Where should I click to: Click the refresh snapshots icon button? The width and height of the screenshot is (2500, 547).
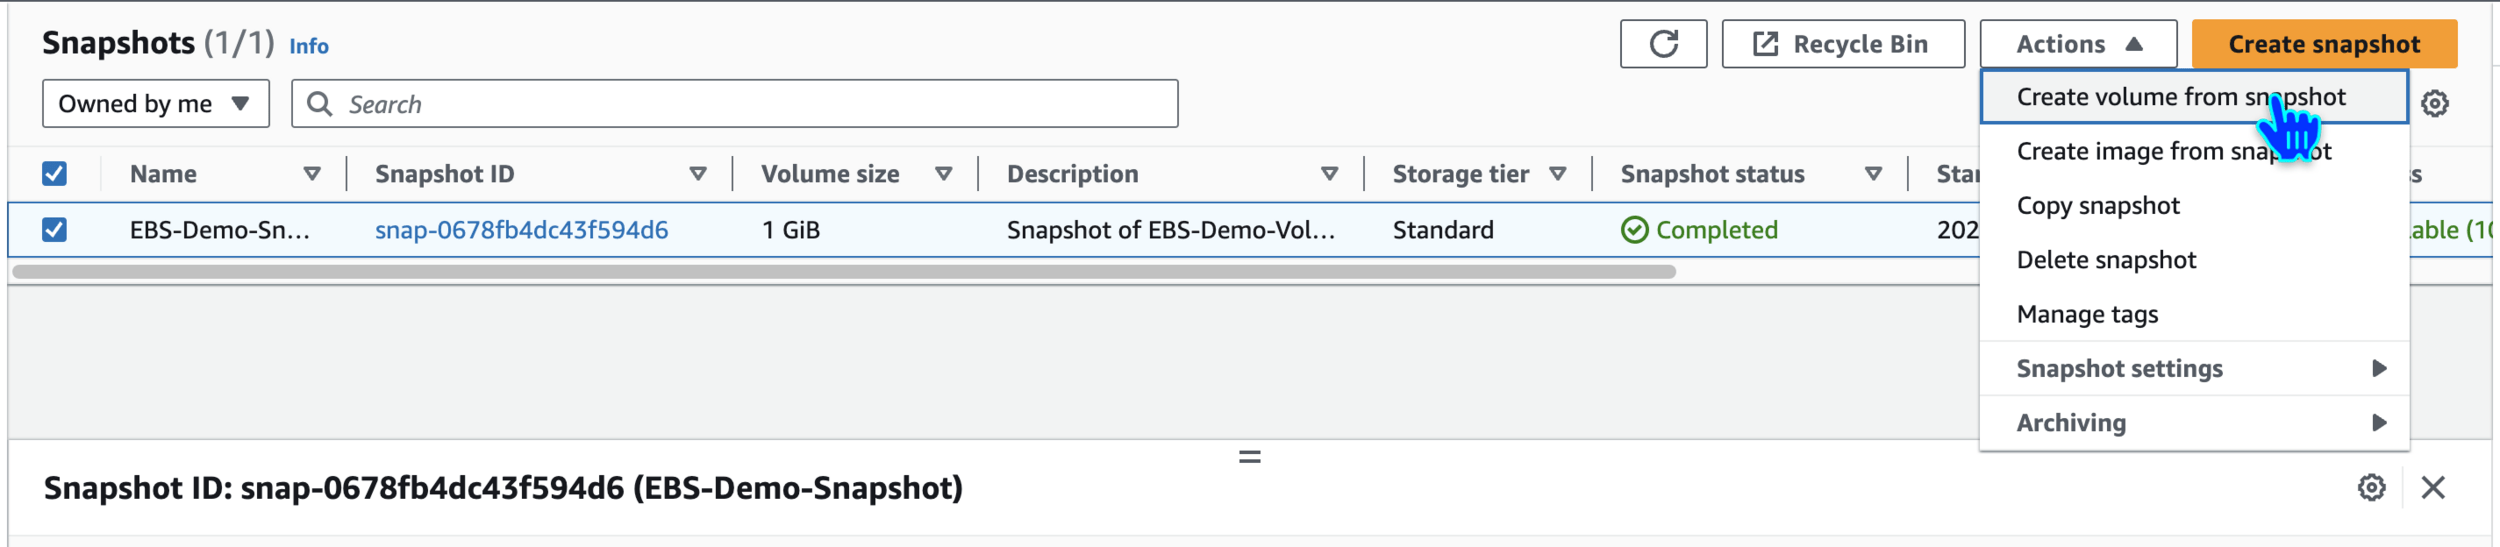tap(1663, 44)
